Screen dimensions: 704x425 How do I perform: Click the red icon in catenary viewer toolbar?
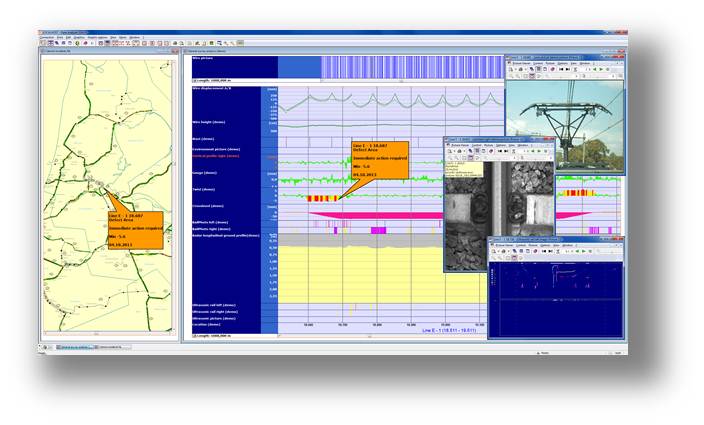tap(553, 69)
